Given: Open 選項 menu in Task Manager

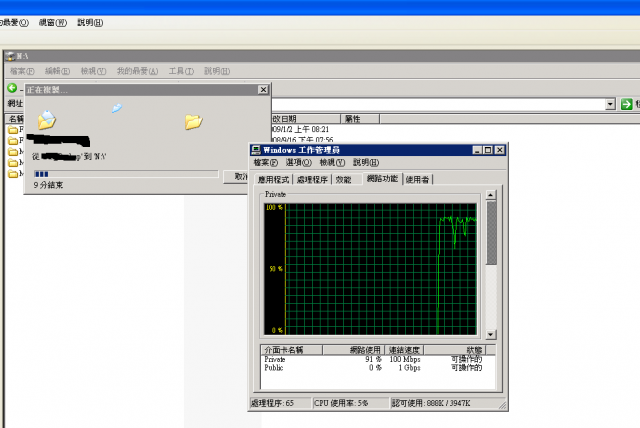Looking at the screenshot, I should (298, 162).
